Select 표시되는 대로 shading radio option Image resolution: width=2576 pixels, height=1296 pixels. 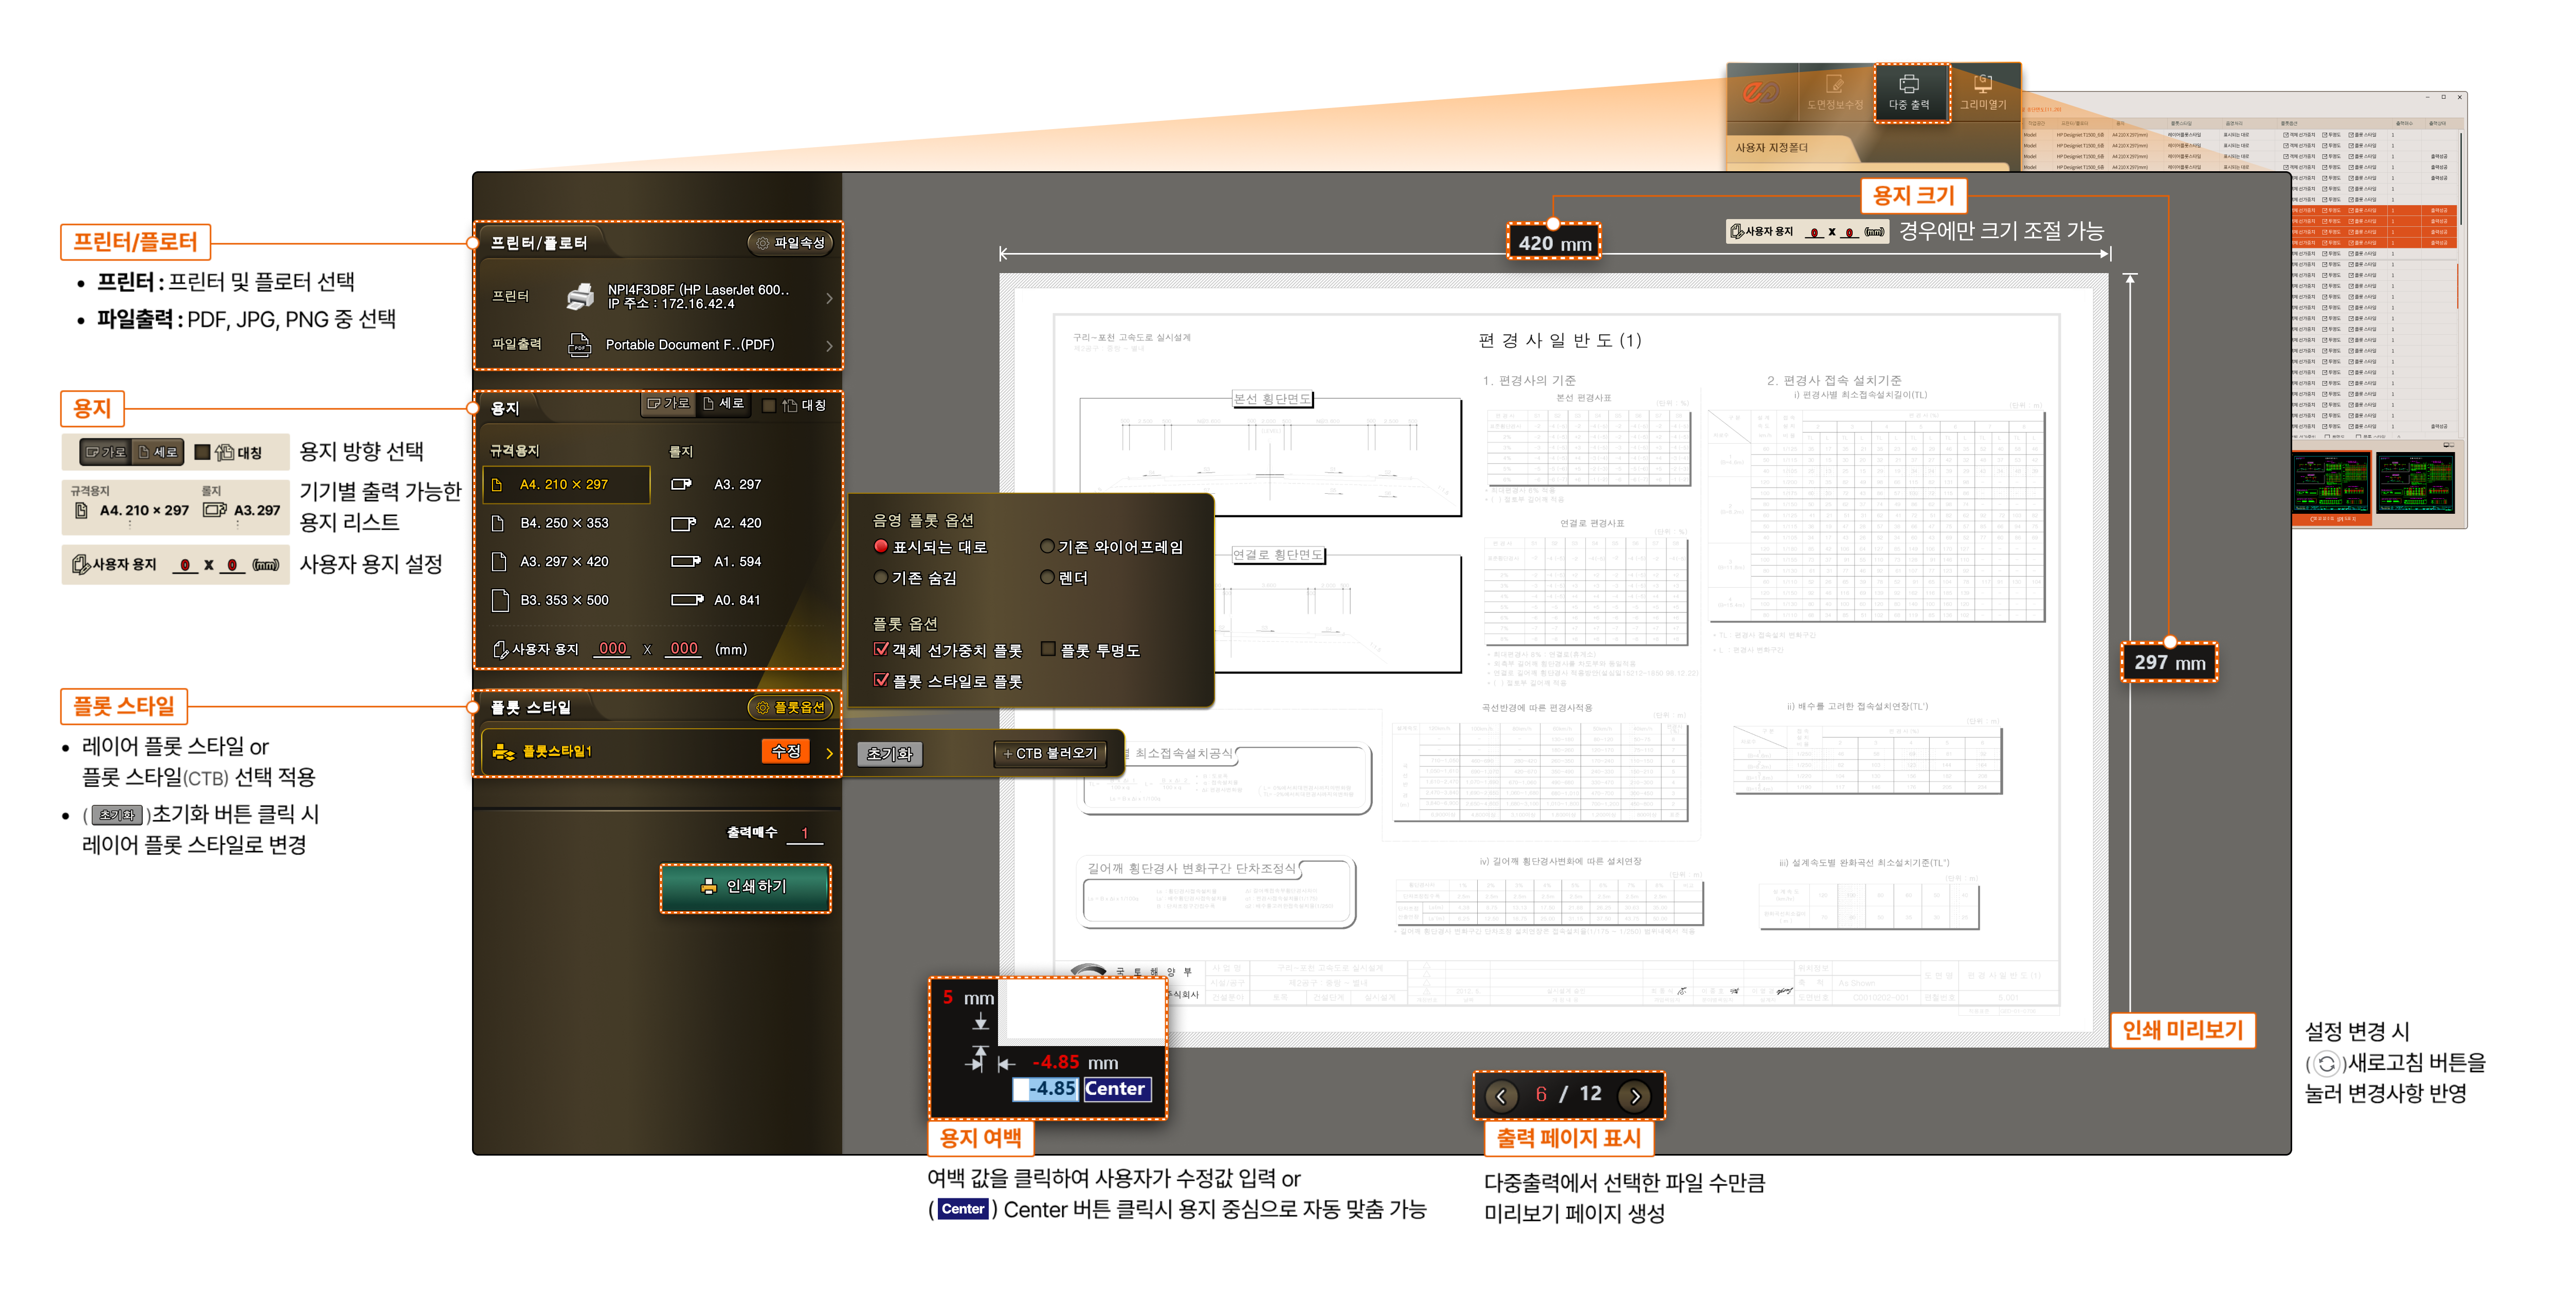pos(881,546)
